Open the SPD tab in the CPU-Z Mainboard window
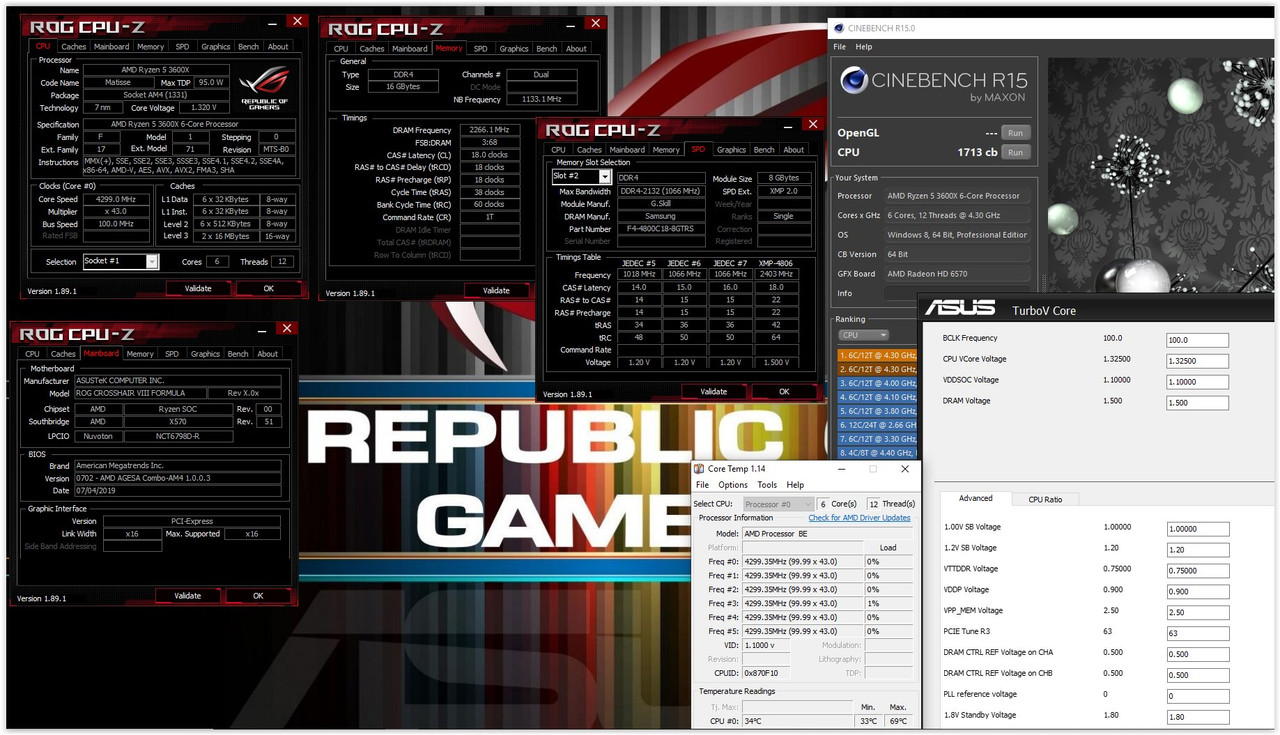Image resolution: width=1280 pixels, height=735 pixels. pos(172,353)
